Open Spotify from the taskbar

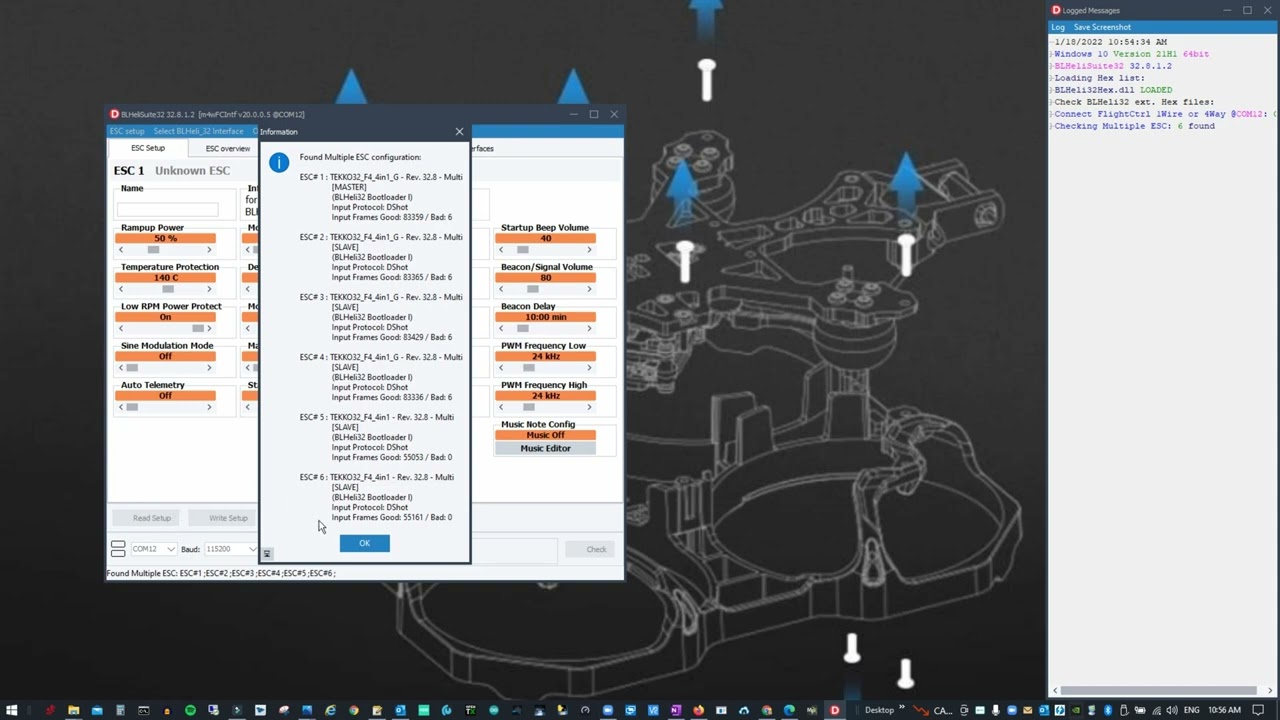click(190, 710)
